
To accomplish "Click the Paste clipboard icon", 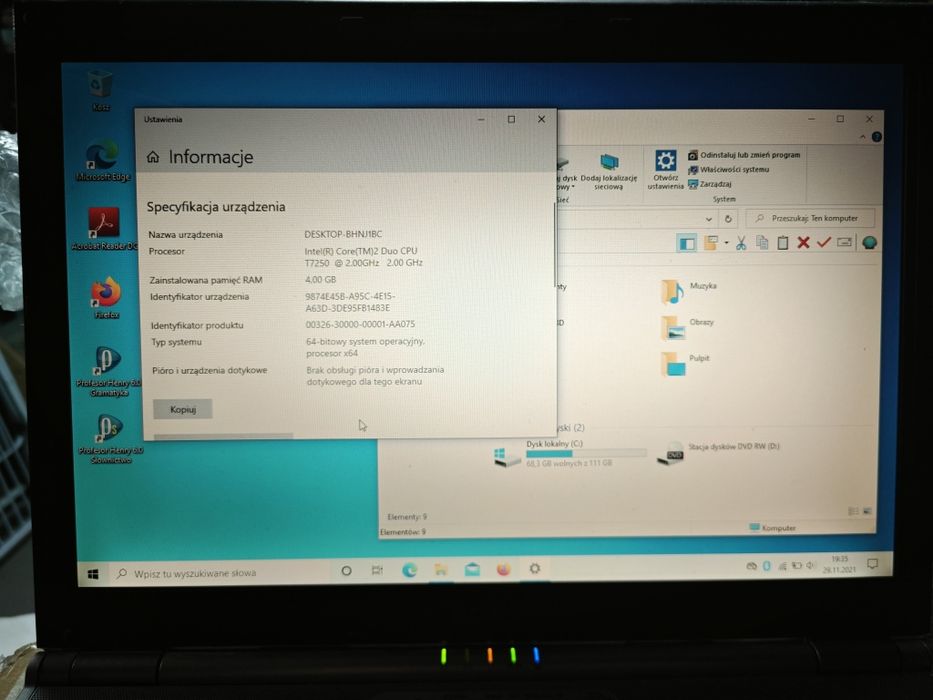I will point(782,243).
